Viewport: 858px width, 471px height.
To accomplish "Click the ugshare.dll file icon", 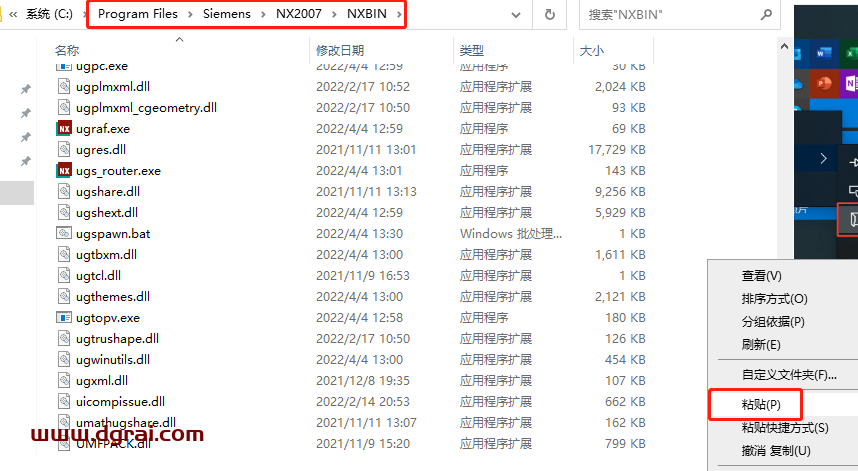I will [x=64, y=191].
